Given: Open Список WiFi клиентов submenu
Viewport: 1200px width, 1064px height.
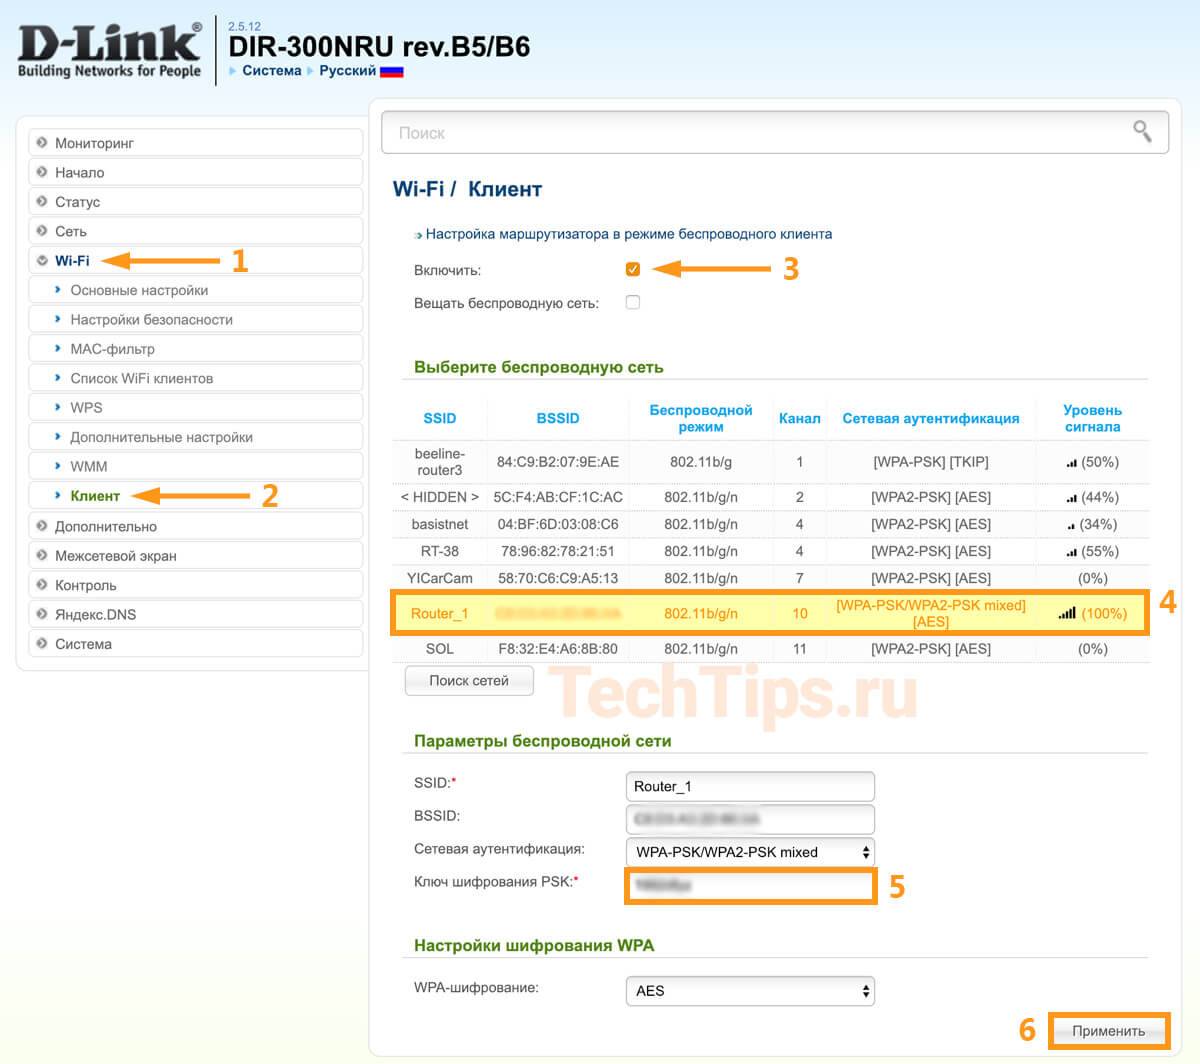Looking at the screenshot, I should (x=195, y=378).
